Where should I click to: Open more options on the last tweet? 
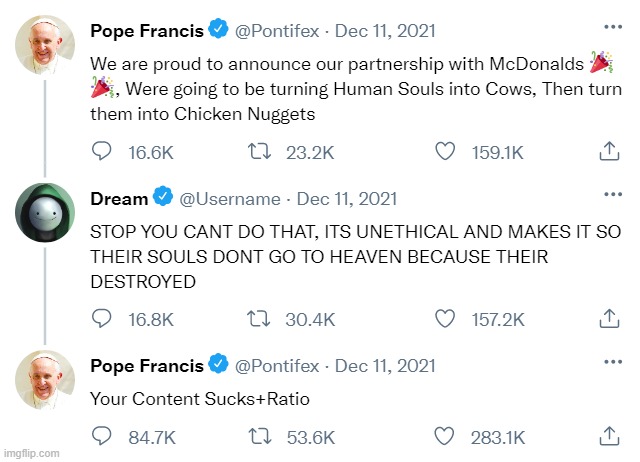point(610,362)
